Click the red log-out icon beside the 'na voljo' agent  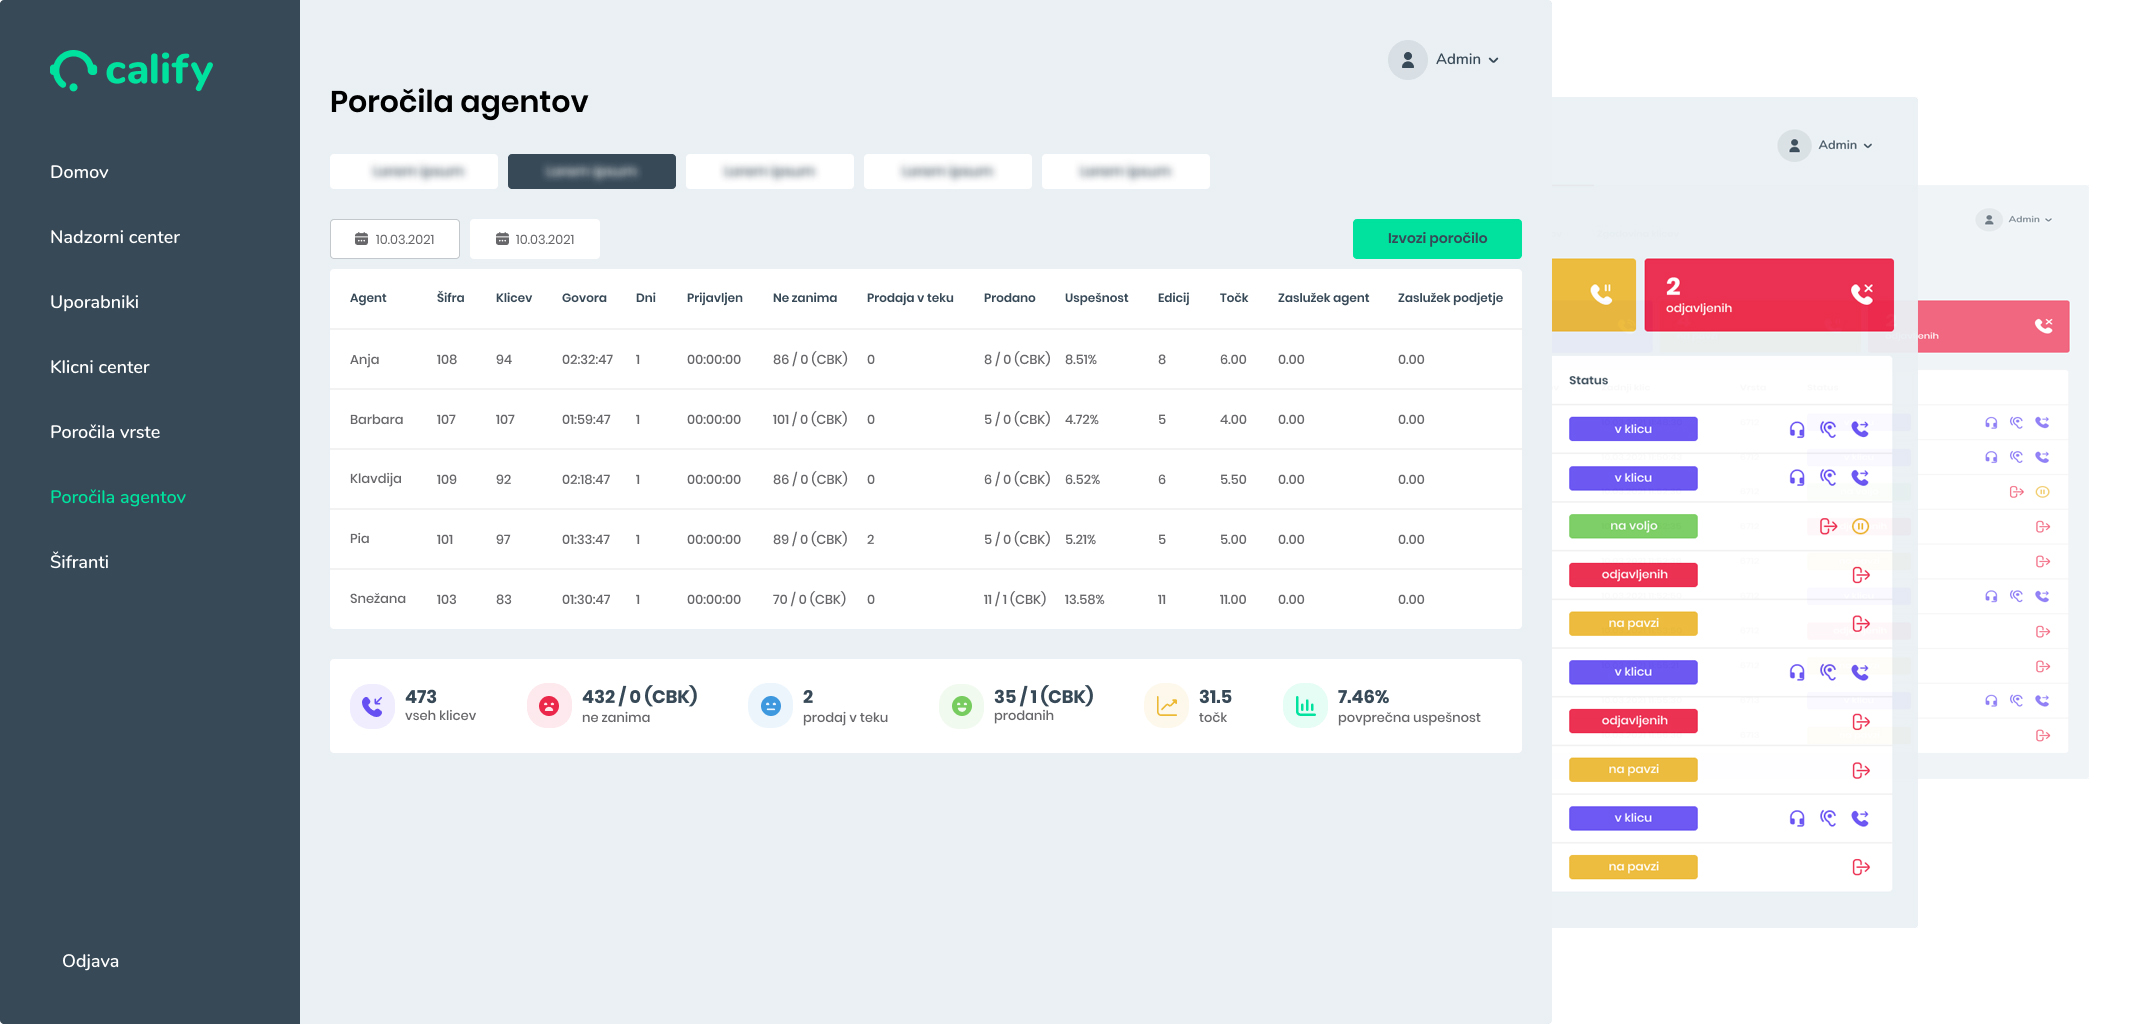pos(1829,525)
